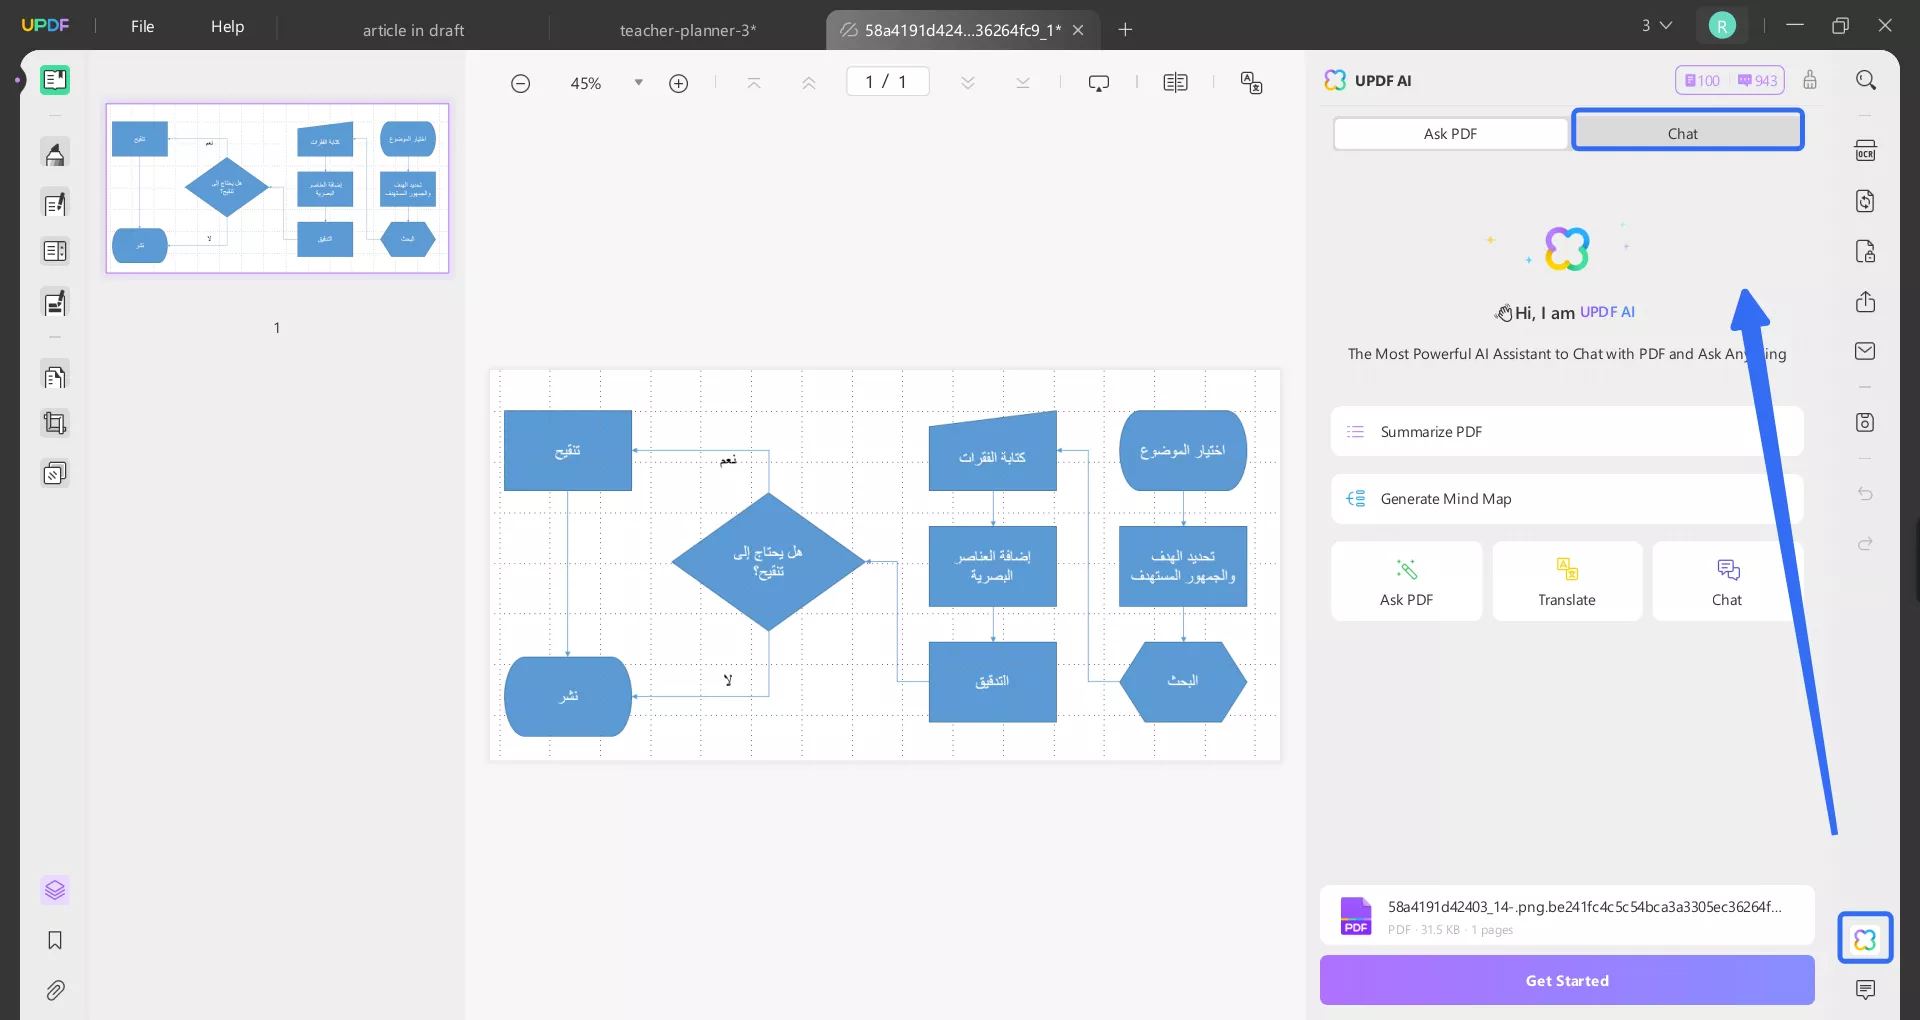1920x1020 pixels.
Task: Share the file with share icon
Action: pos(1865,301)
